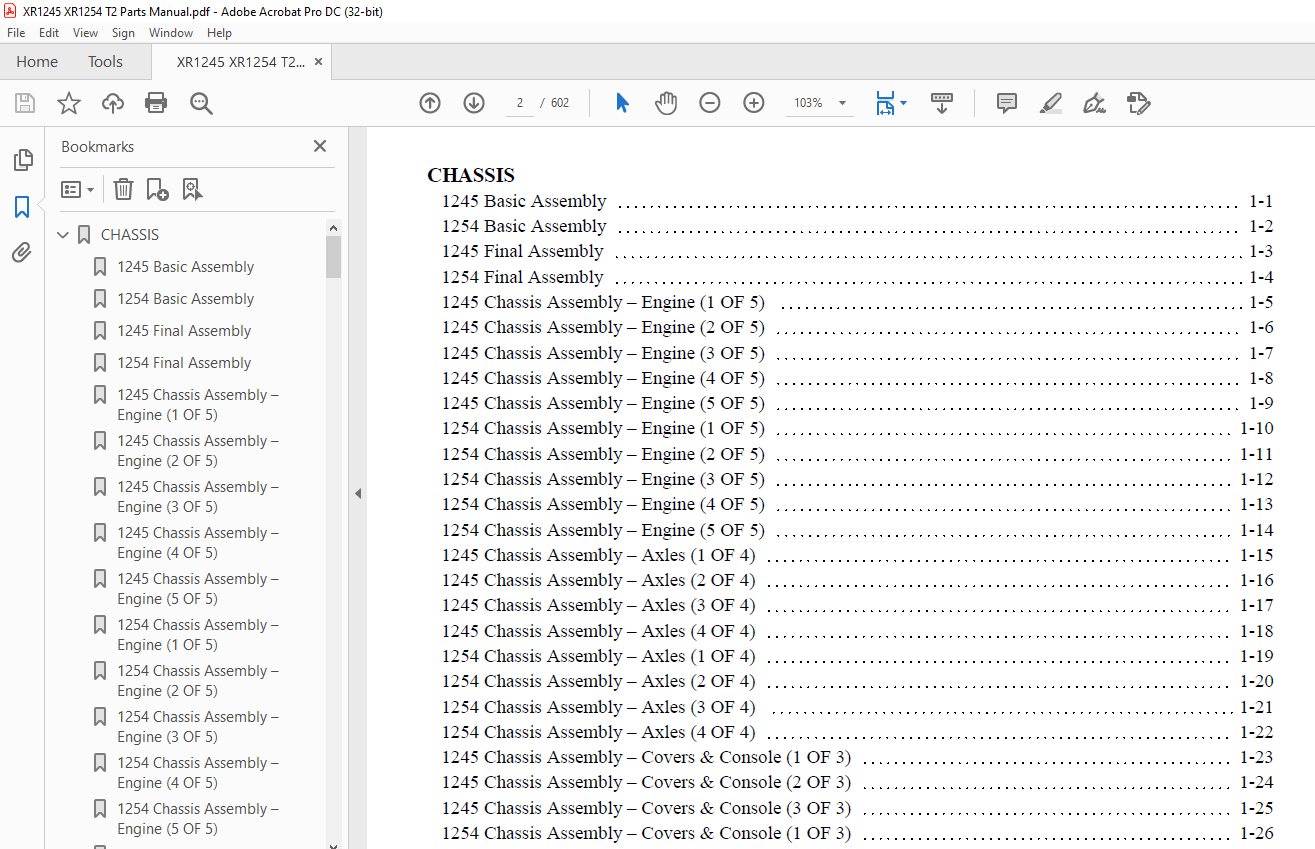Open the Edit menu
The image size is (1315, 849).
[49, 33]
